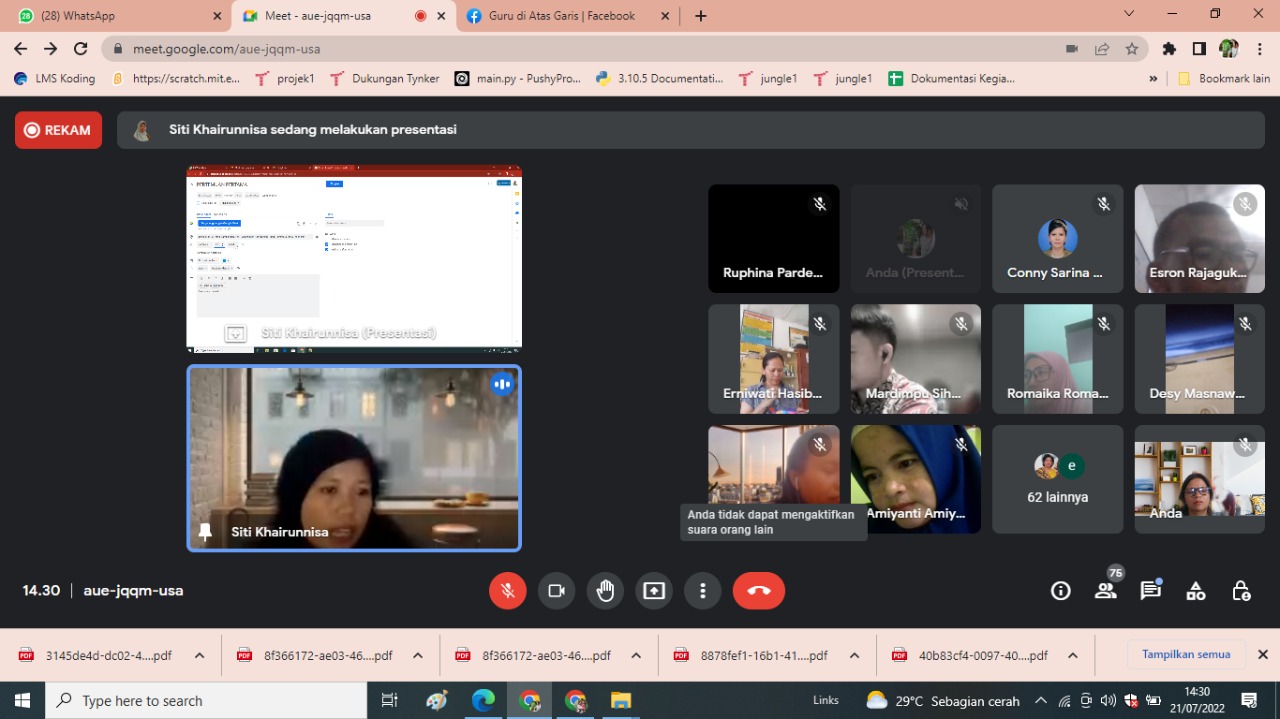
Task: Open Microsoft Edge from taskbar
Action: coord(484,700)
